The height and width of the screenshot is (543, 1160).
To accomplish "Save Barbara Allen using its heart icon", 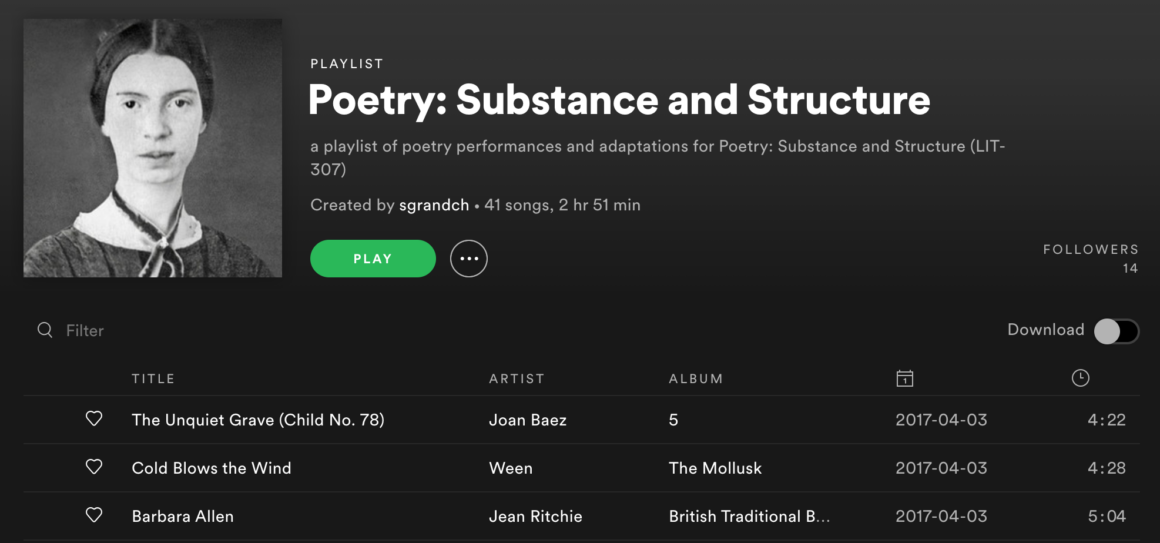I will click(x=94, y=516).
